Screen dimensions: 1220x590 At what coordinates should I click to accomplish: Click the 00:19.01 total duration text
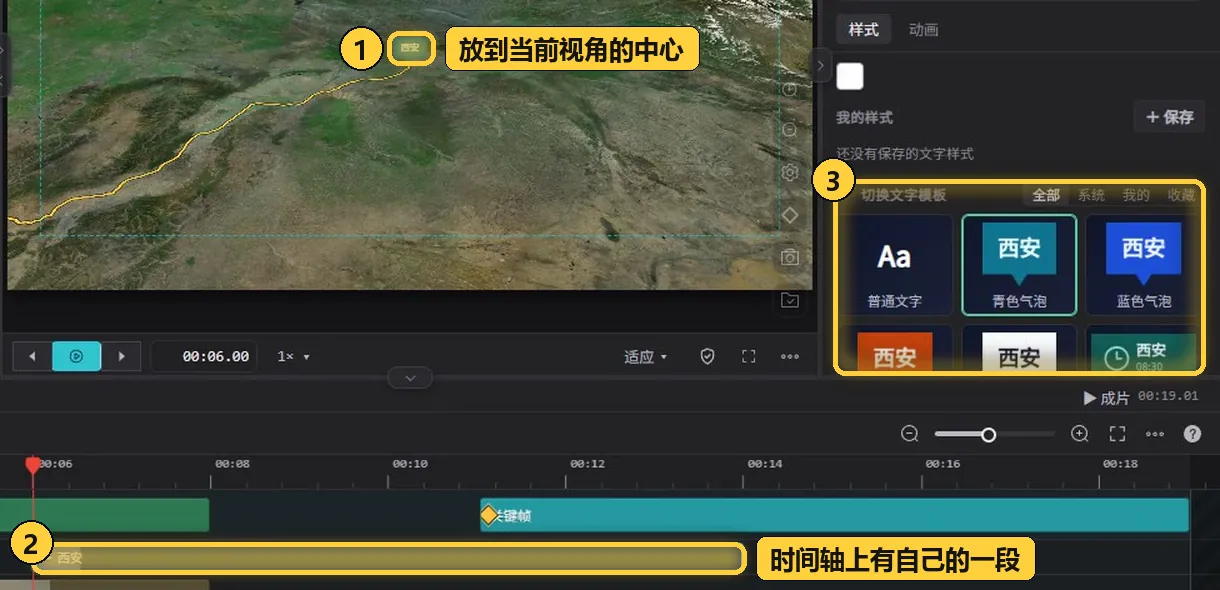1168,397
